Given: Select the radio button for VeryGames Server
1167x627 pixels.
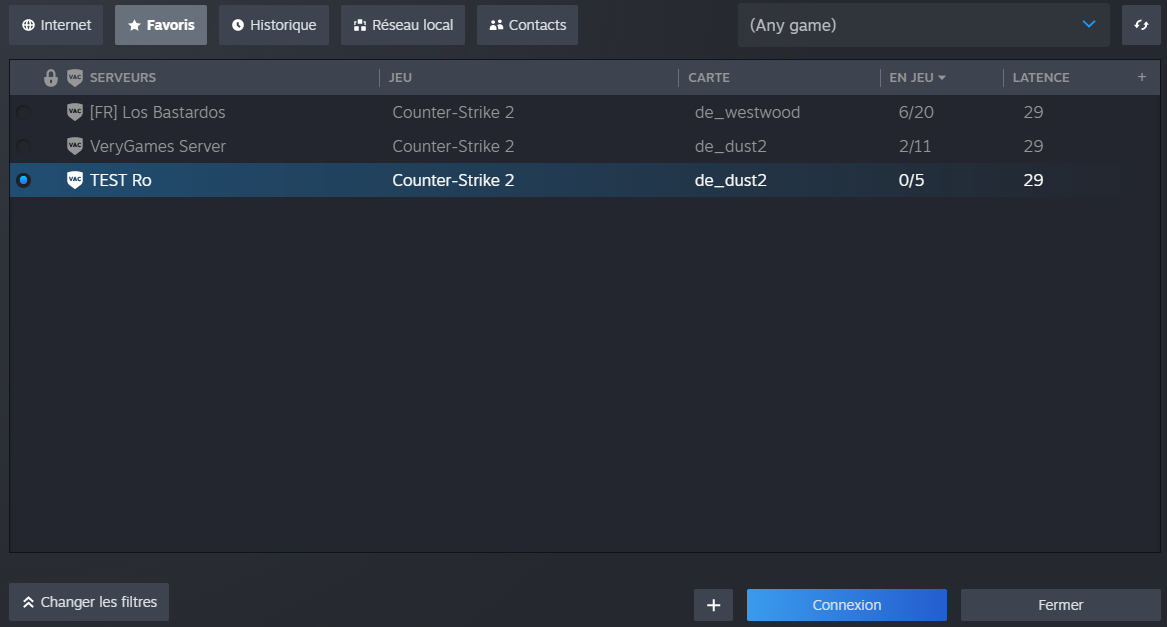Looking at the screenshot, I should click(23, 146).
